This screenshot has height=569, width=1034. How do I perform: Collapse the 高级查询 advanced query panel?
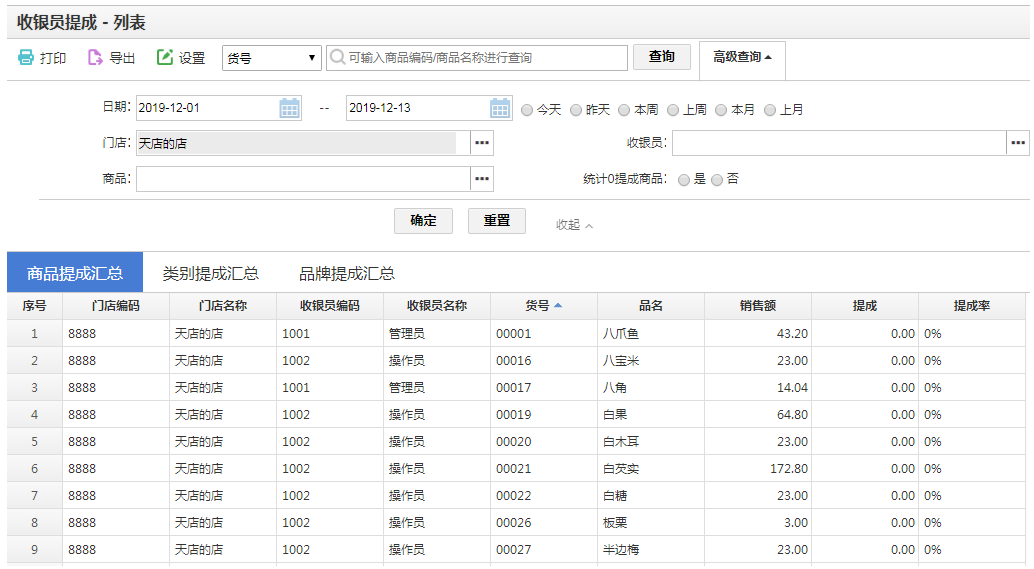coord(742,58)
